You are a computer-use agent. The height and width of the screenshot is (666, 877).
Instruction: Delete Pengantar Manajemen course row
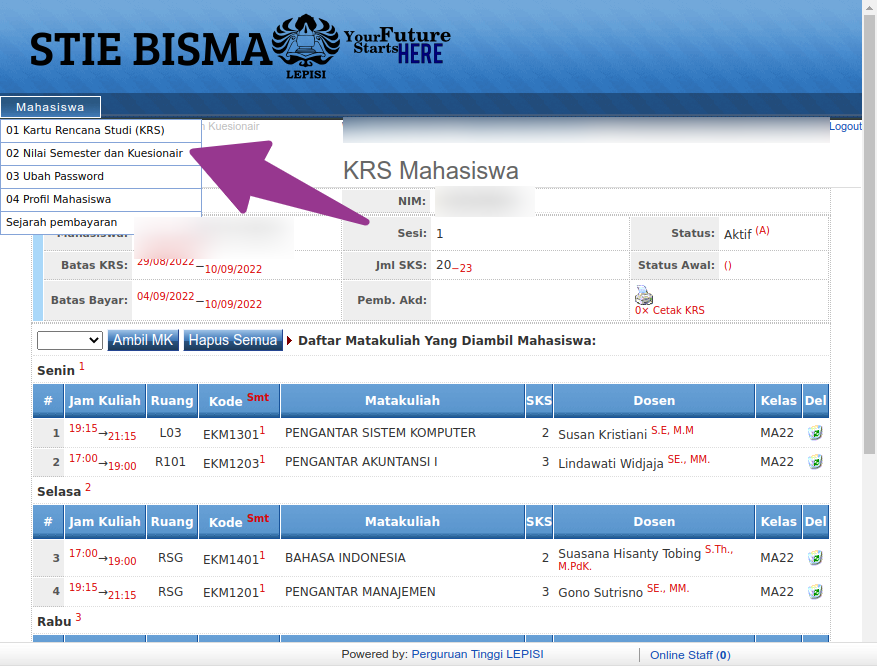[x=815, y=592]
